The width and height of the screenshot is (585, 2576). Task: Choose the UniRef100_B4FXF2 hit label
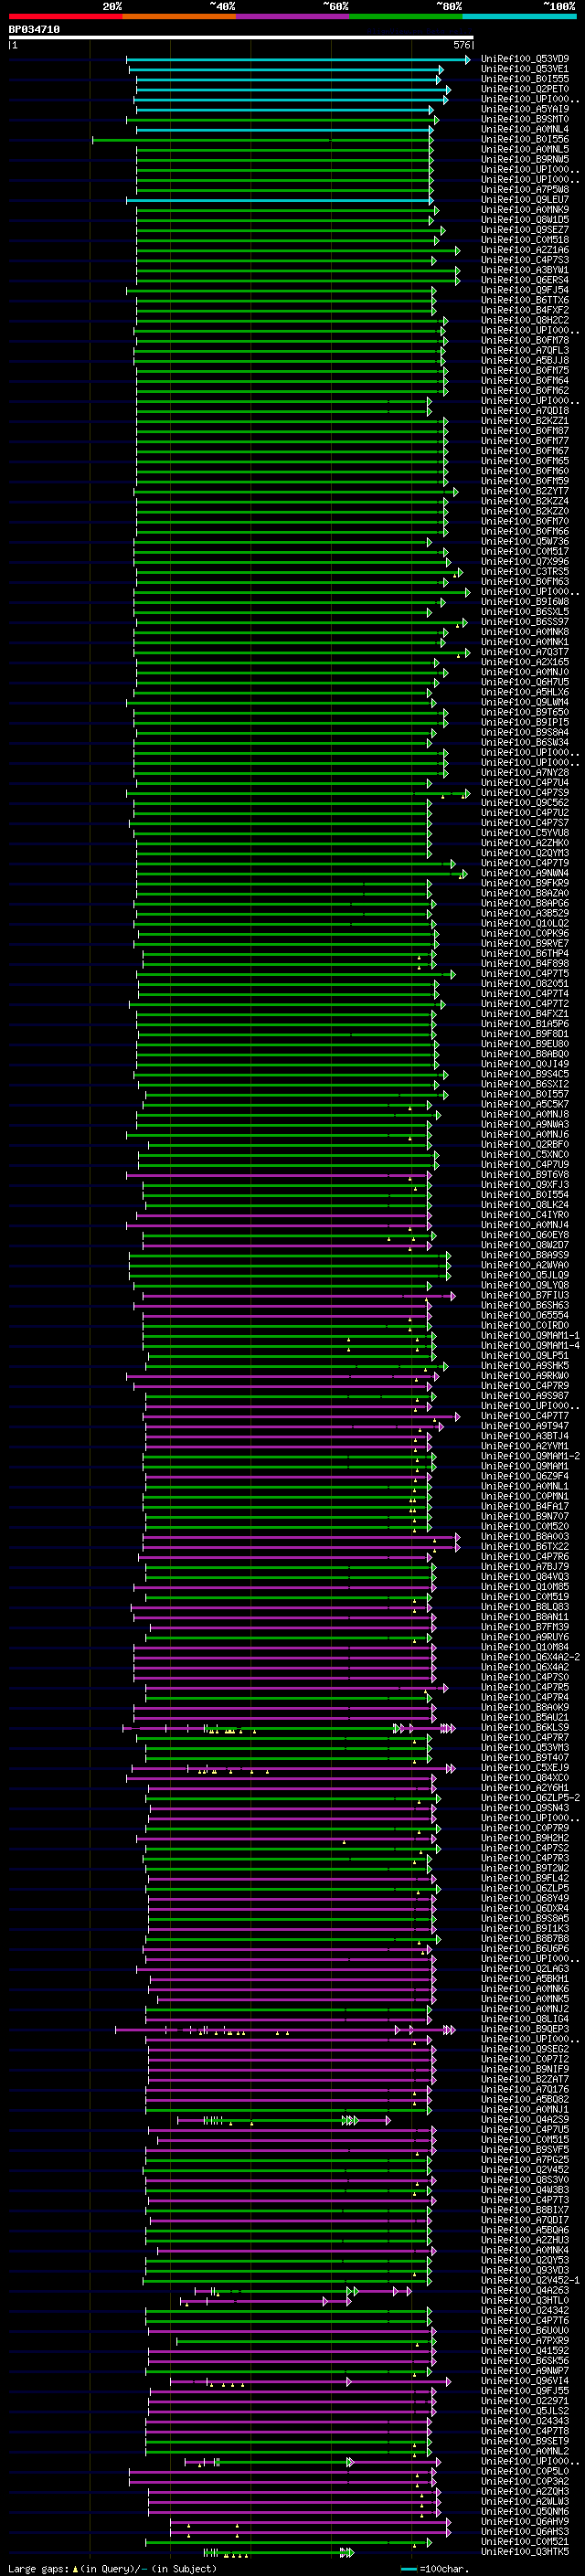tap(525, 310)
